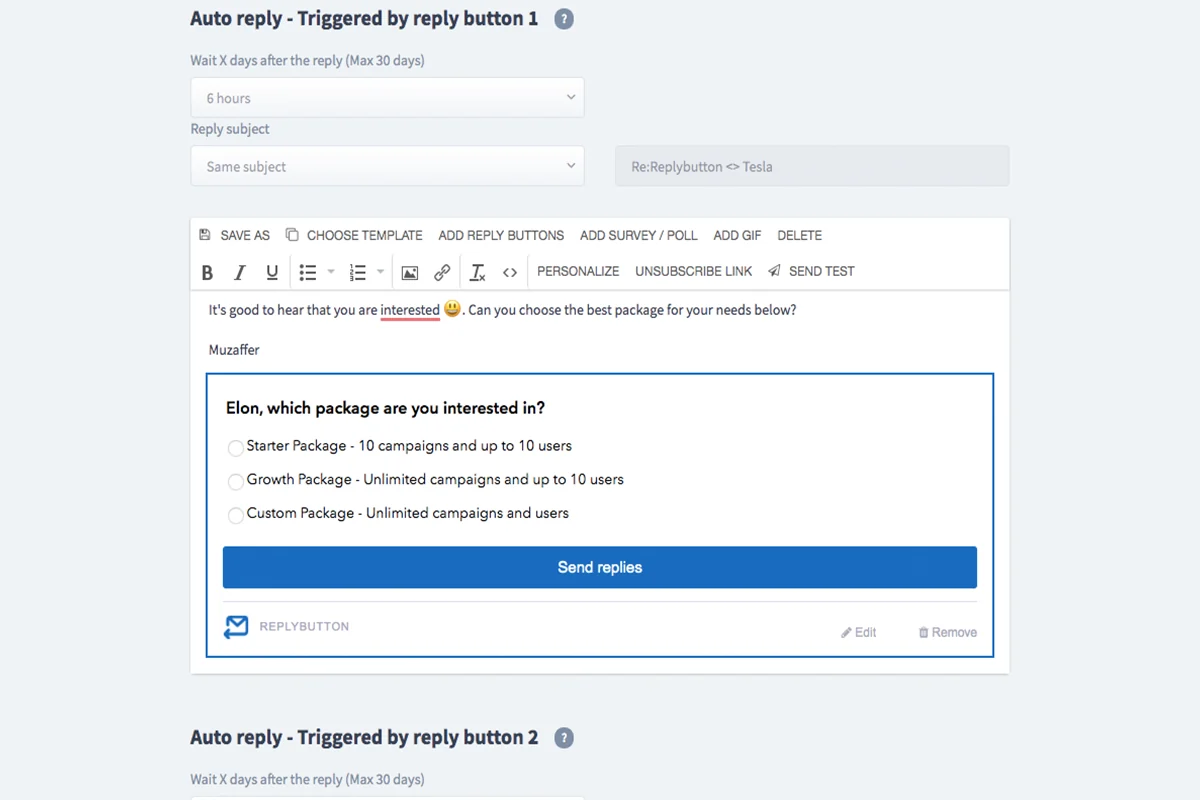The image size is (1200, 800).
Task: Insert an image into the reply
Action: [410, 272]
